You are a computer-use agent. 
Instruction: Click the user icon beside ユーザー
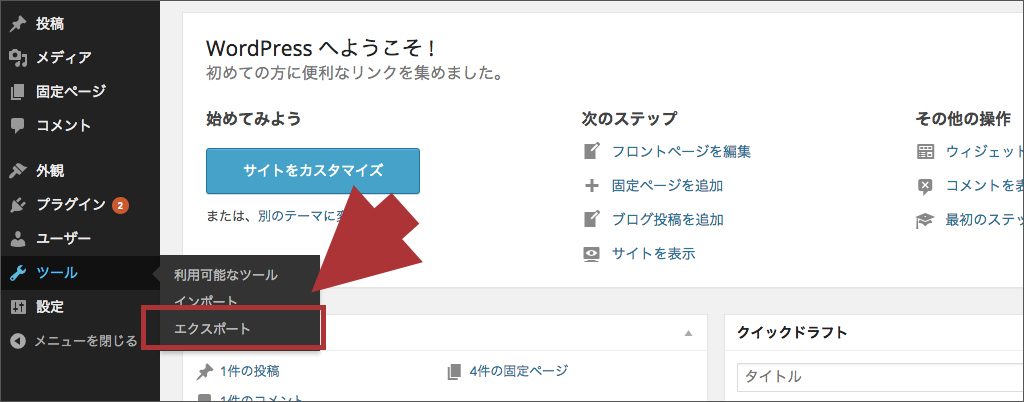(18, 239)
